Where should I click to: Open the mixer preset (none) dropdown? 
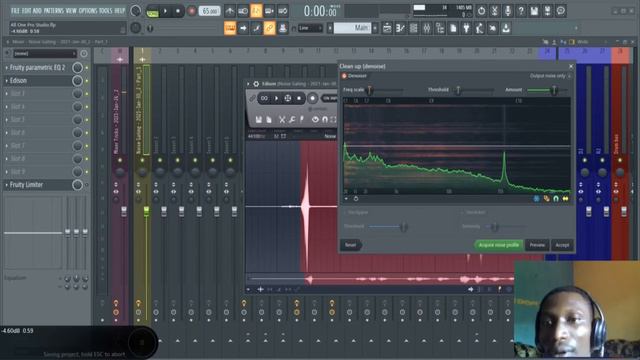(45, 53)
